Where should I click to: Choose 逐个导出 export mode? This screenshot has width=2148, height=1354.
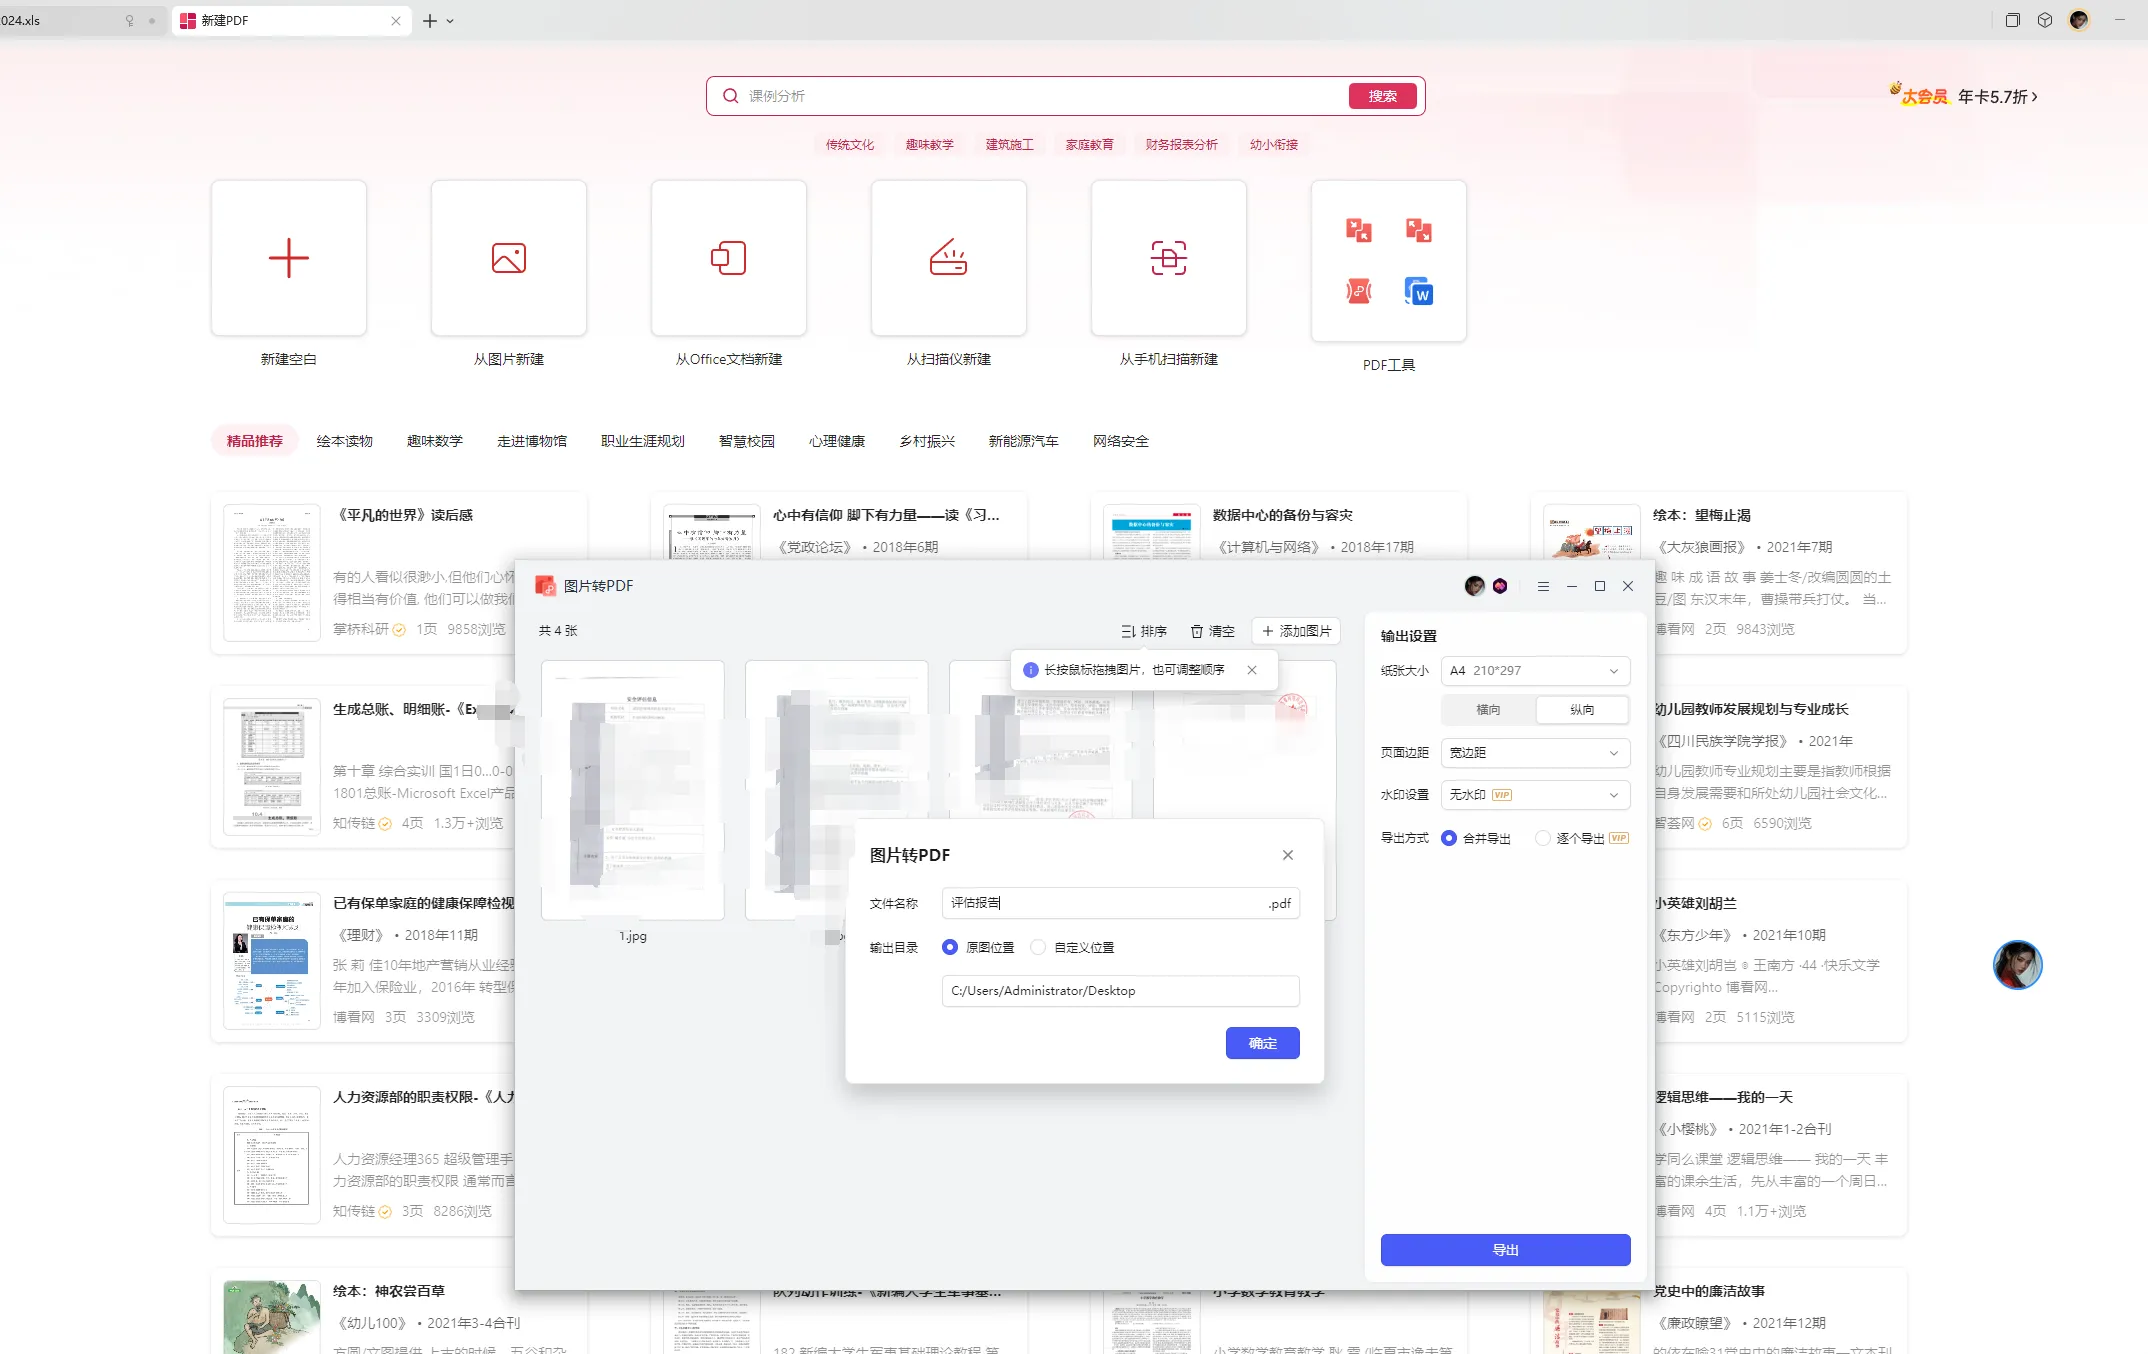[x=1543, y=838]
